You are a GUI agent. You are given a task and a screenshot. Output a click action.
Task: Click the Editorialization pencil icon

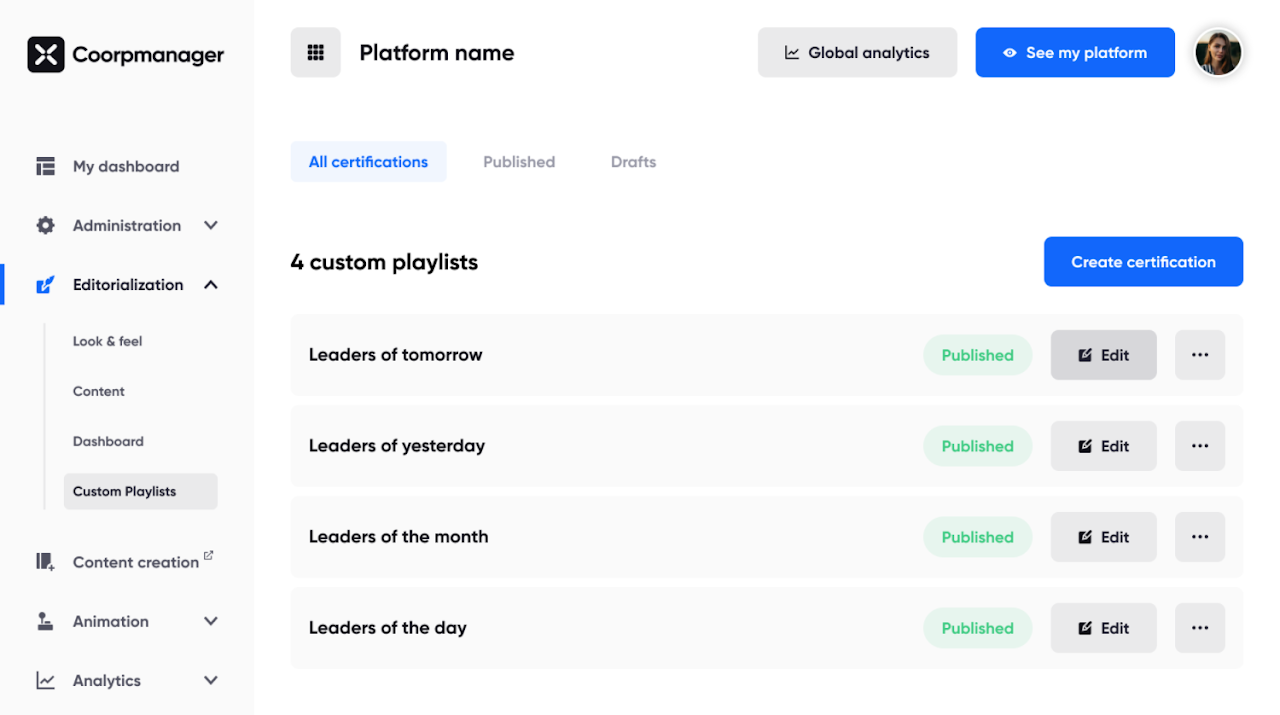pyautogui.click(x=46, y=285)
